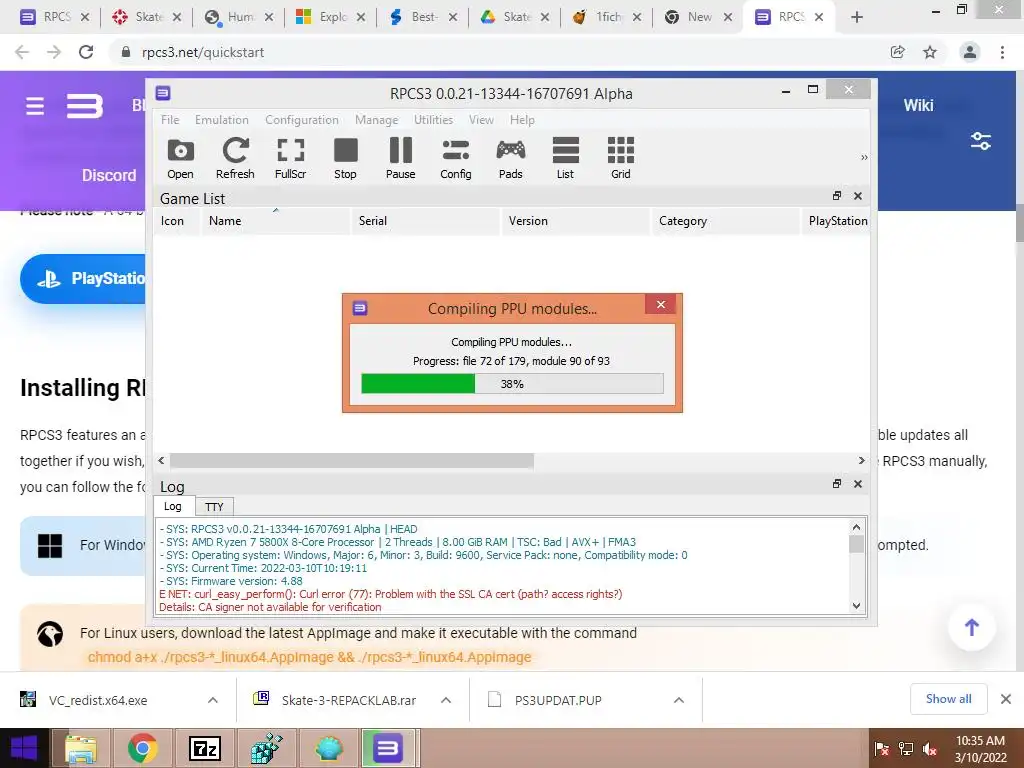Image resolution: width=1024 pixels, height=768 pixels.
Task: Sort game list by Serial column
Action: click(x=426, y=221)
